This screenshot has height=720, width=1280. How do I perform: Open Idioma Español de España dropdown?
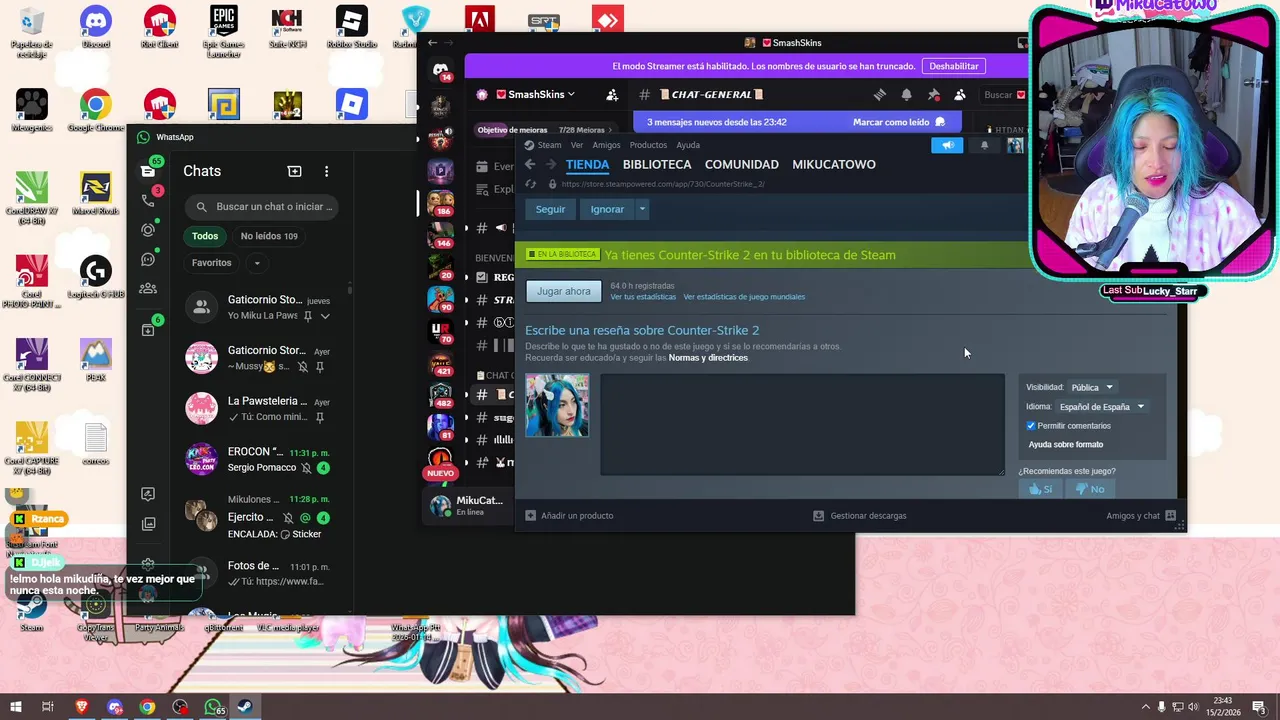pyautogui.click(x=1102, y=407)
